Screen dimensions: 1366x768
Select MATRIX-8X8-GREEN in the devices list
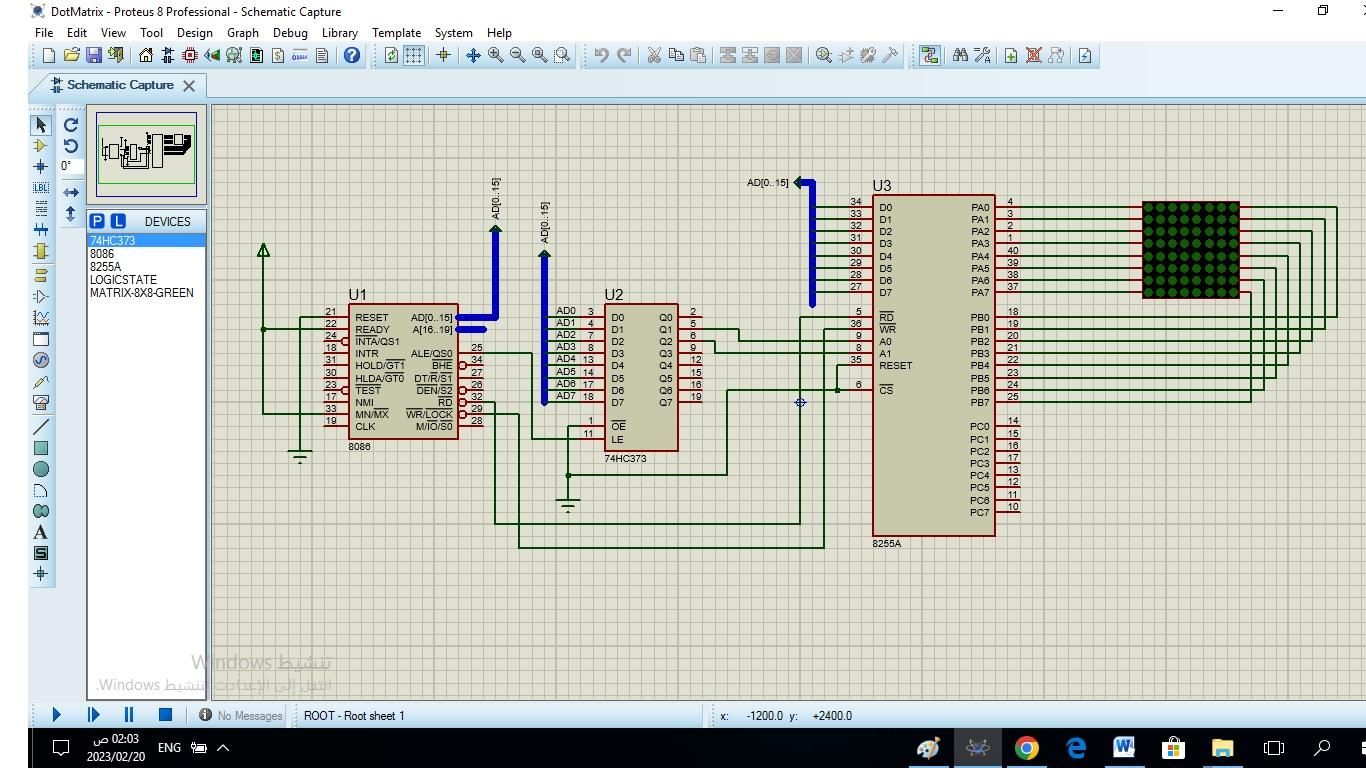pyautogui.click(x=142, y=293)
